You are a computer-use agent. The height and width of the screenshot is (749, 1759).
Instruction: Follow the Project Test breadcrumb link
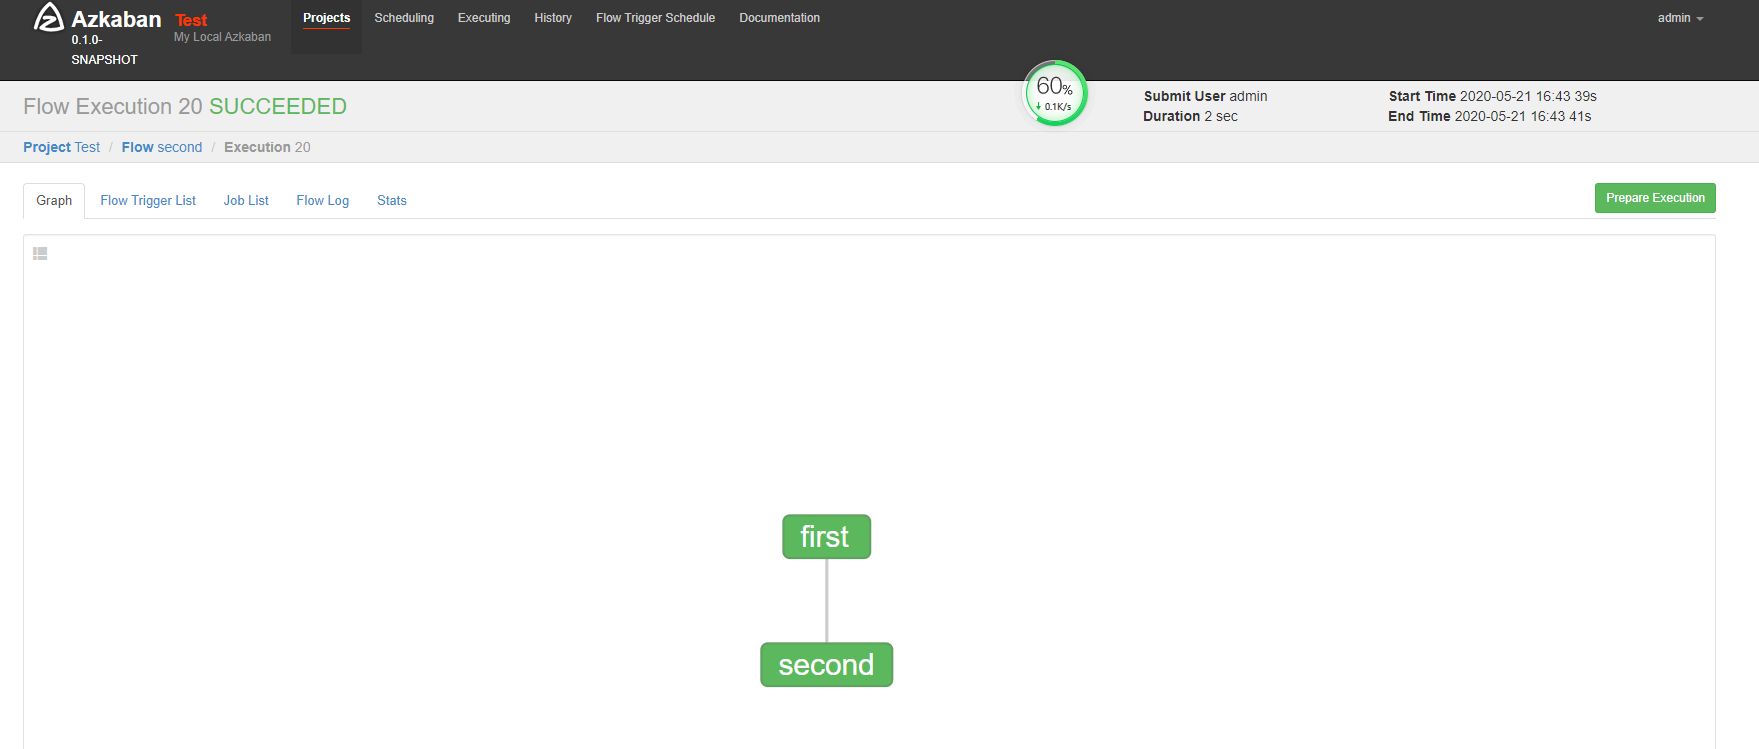(x=61, y=147)
